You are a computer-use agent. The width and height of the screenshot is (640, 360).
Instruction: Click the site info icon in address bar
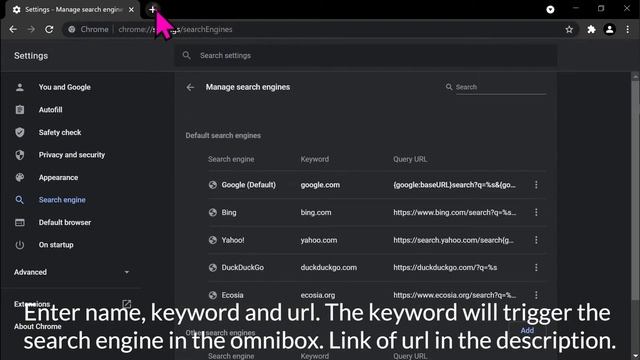click(x=72, y=29)
